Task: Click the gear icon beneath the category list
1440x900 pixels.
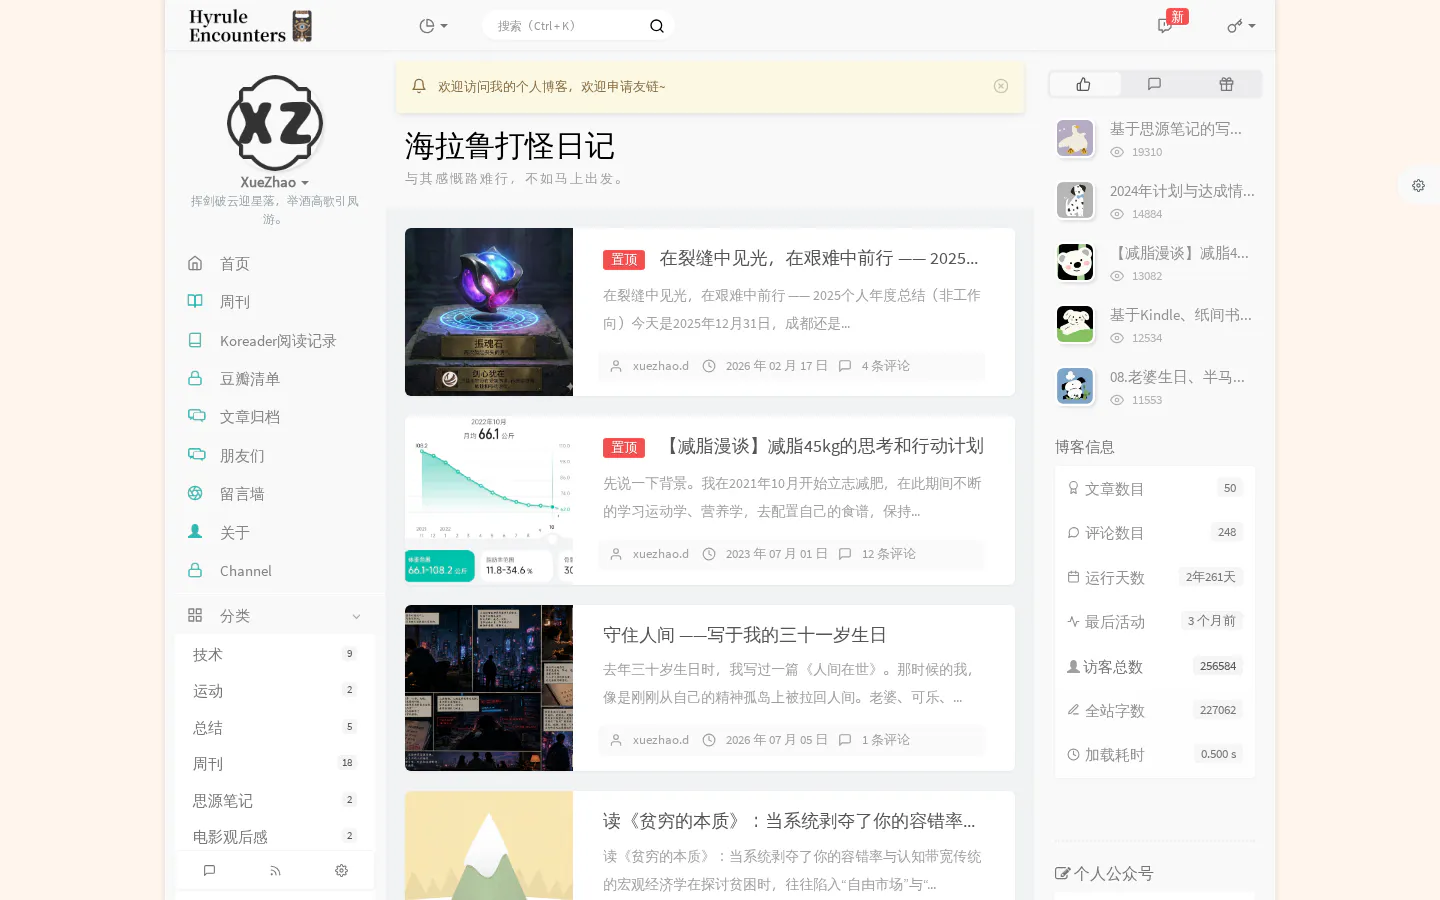Action: 341,871
